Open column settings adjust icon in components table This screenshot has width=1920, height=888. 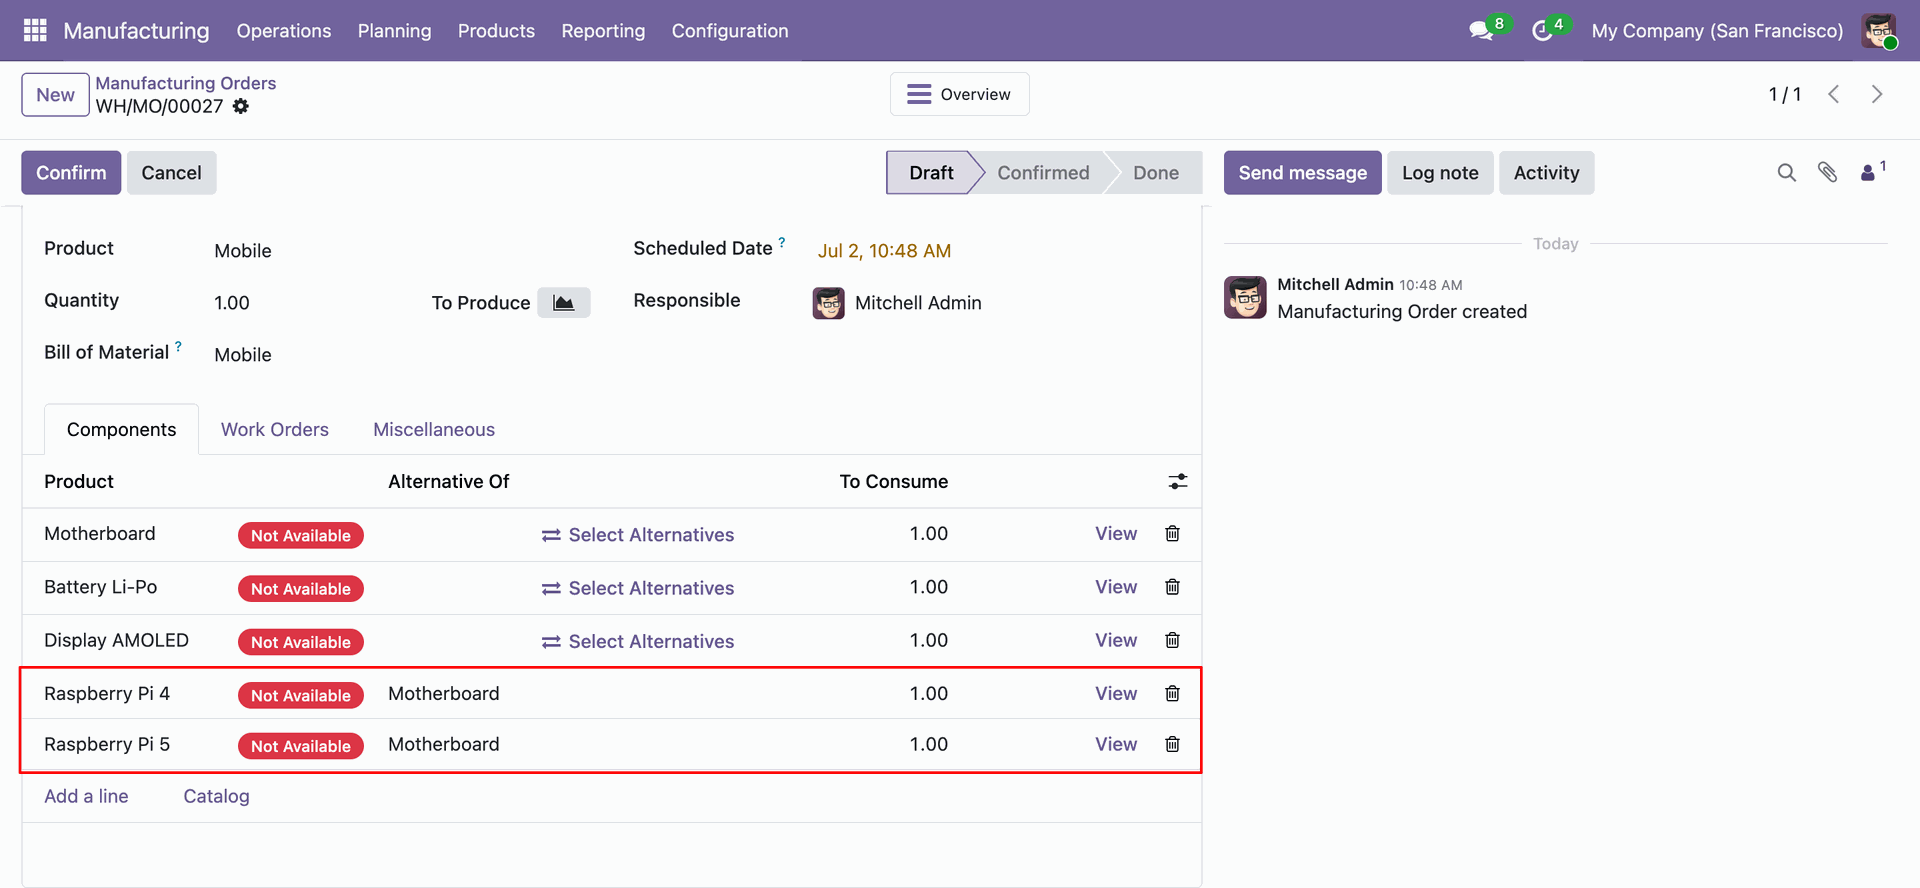point(1178,482)
